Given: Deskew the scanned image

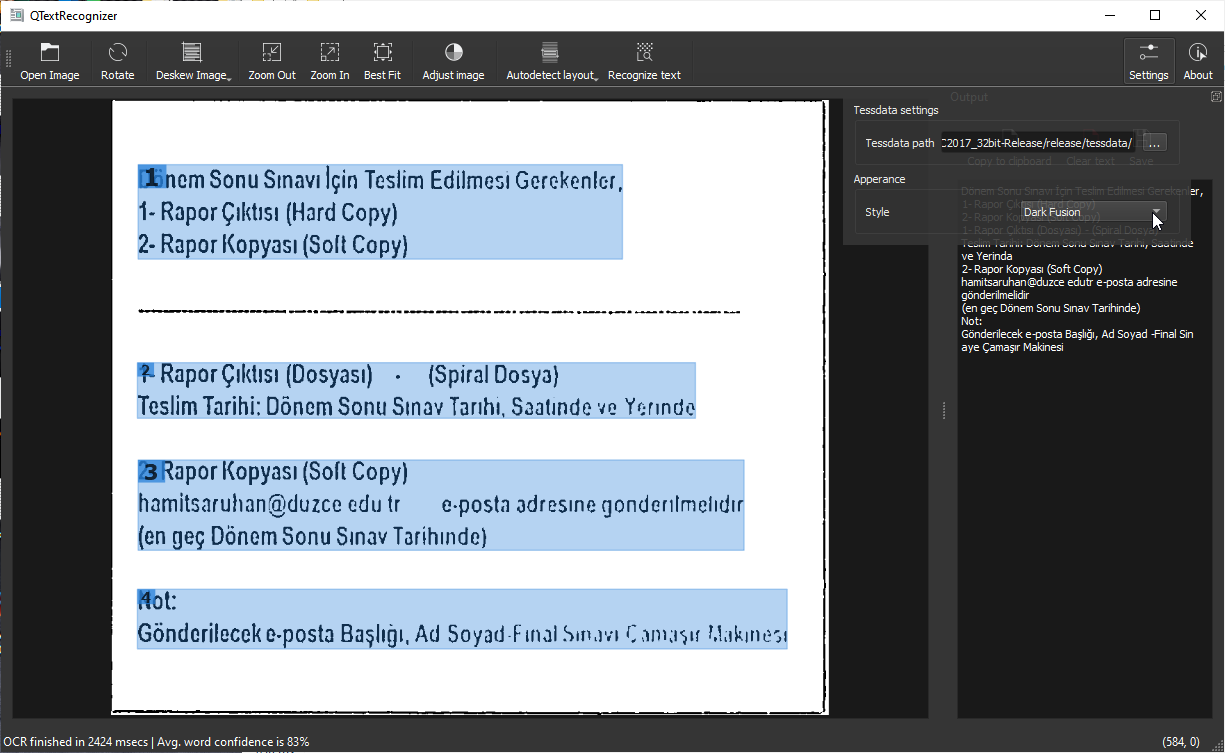Looking at the screenshot, I should (x=193, y=62).
